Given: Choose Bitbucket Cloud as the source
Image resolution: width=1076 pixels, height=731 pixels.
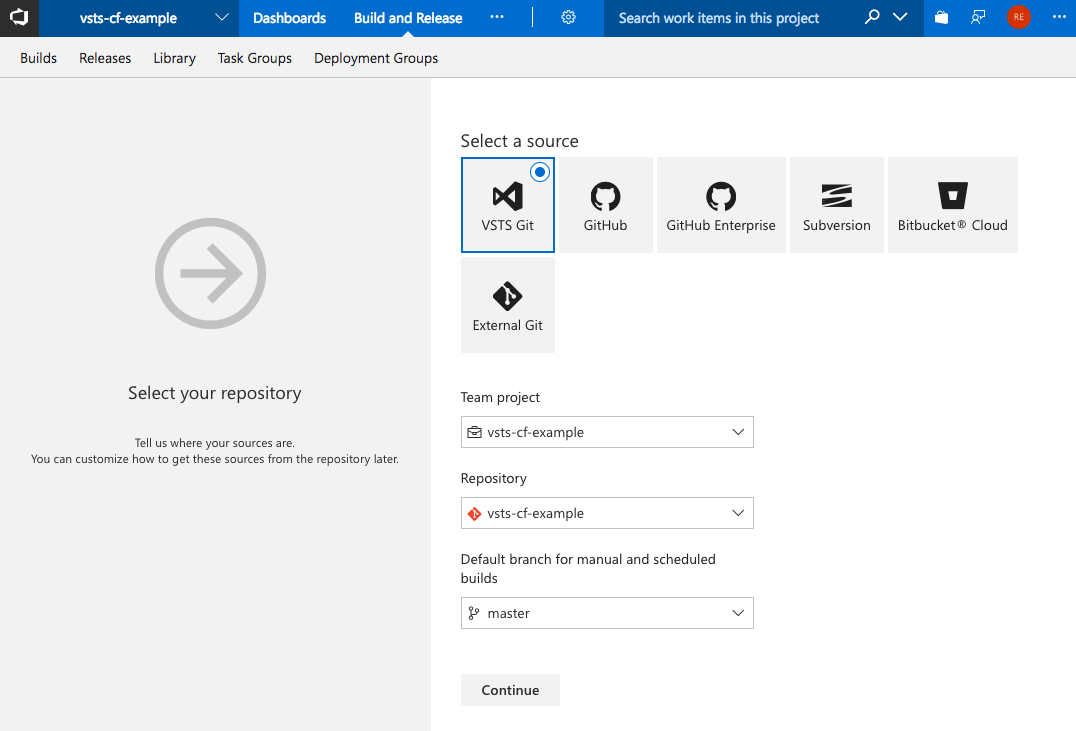Looking at the screenshot, I should click(952, 205).
